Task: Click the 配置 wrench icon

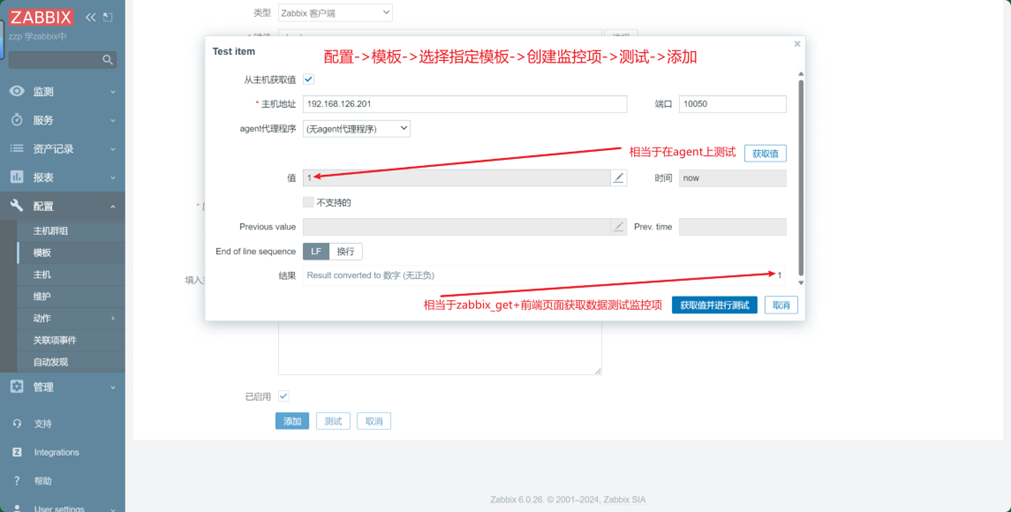Action: click(x=17, y=206)
